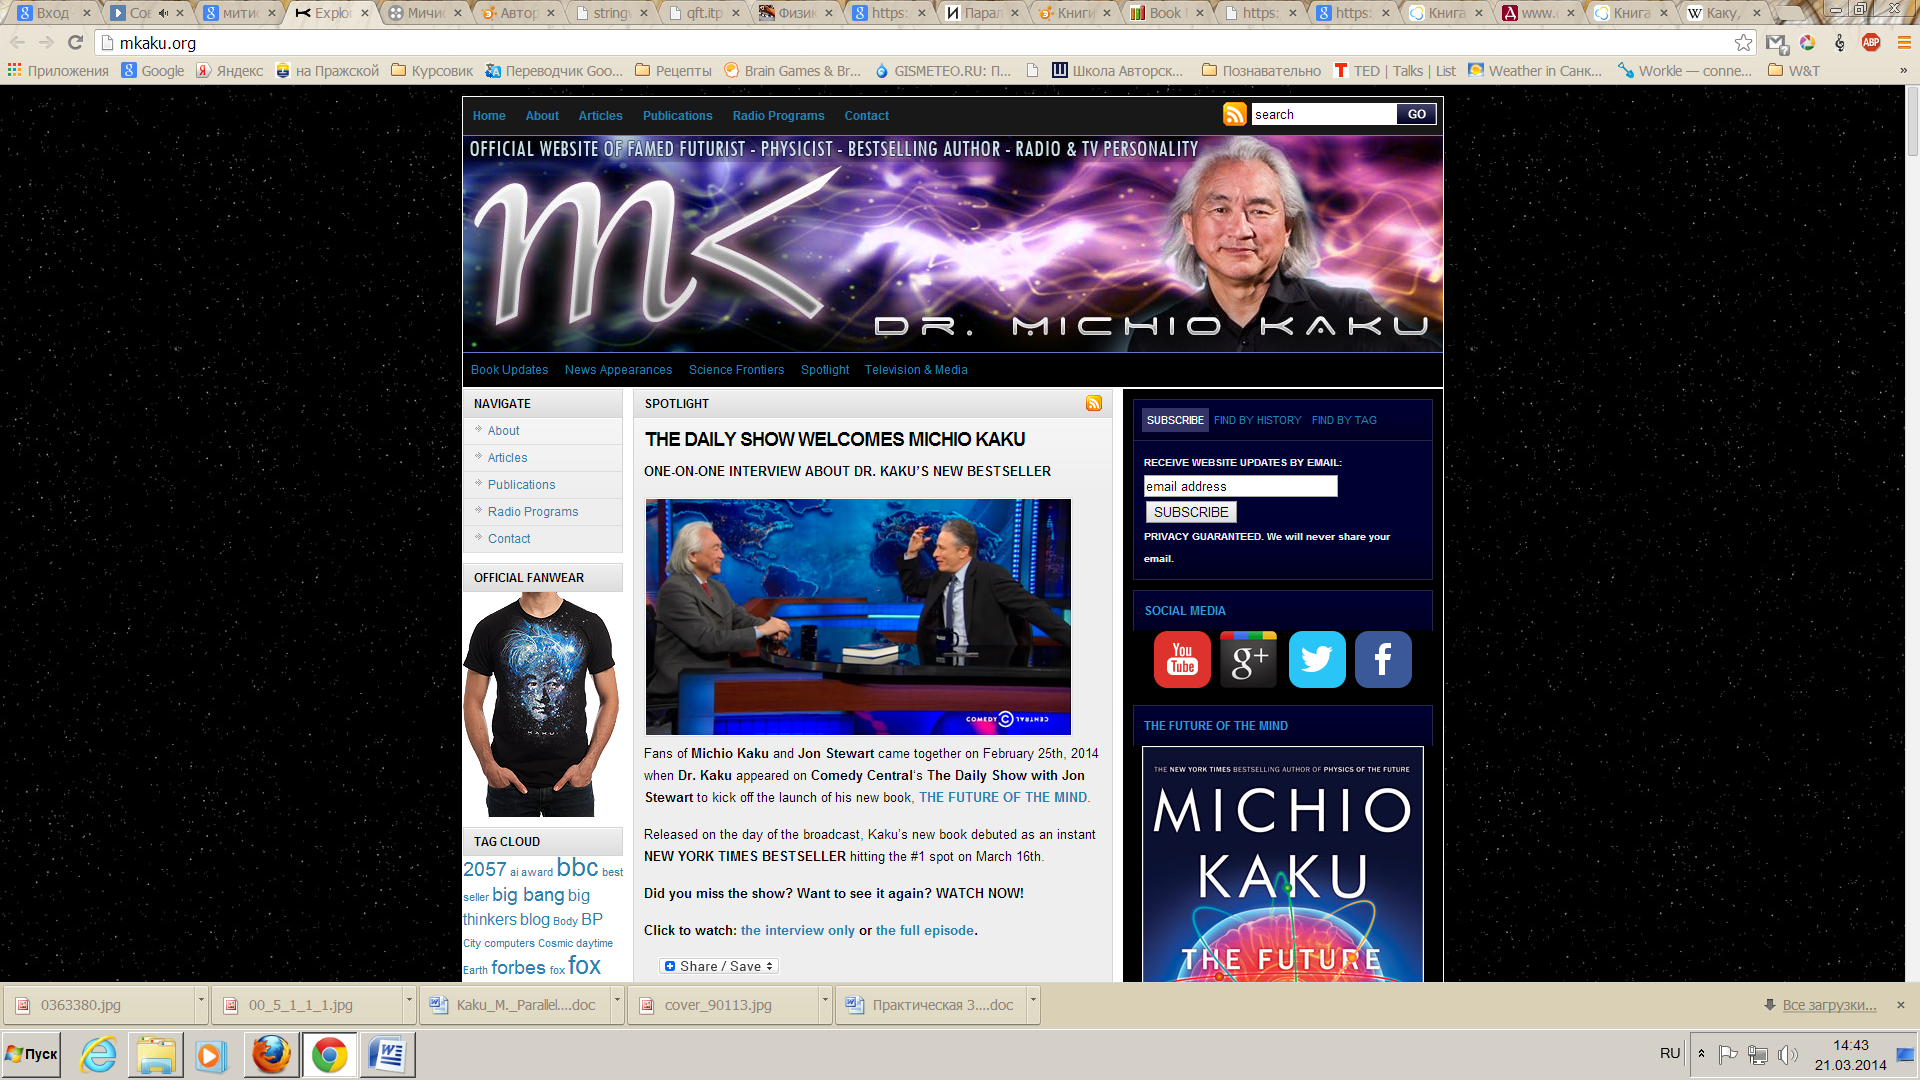Open the Пуск Start button
Screen dimensions: 1920x1080
(x=32, y=1054)
